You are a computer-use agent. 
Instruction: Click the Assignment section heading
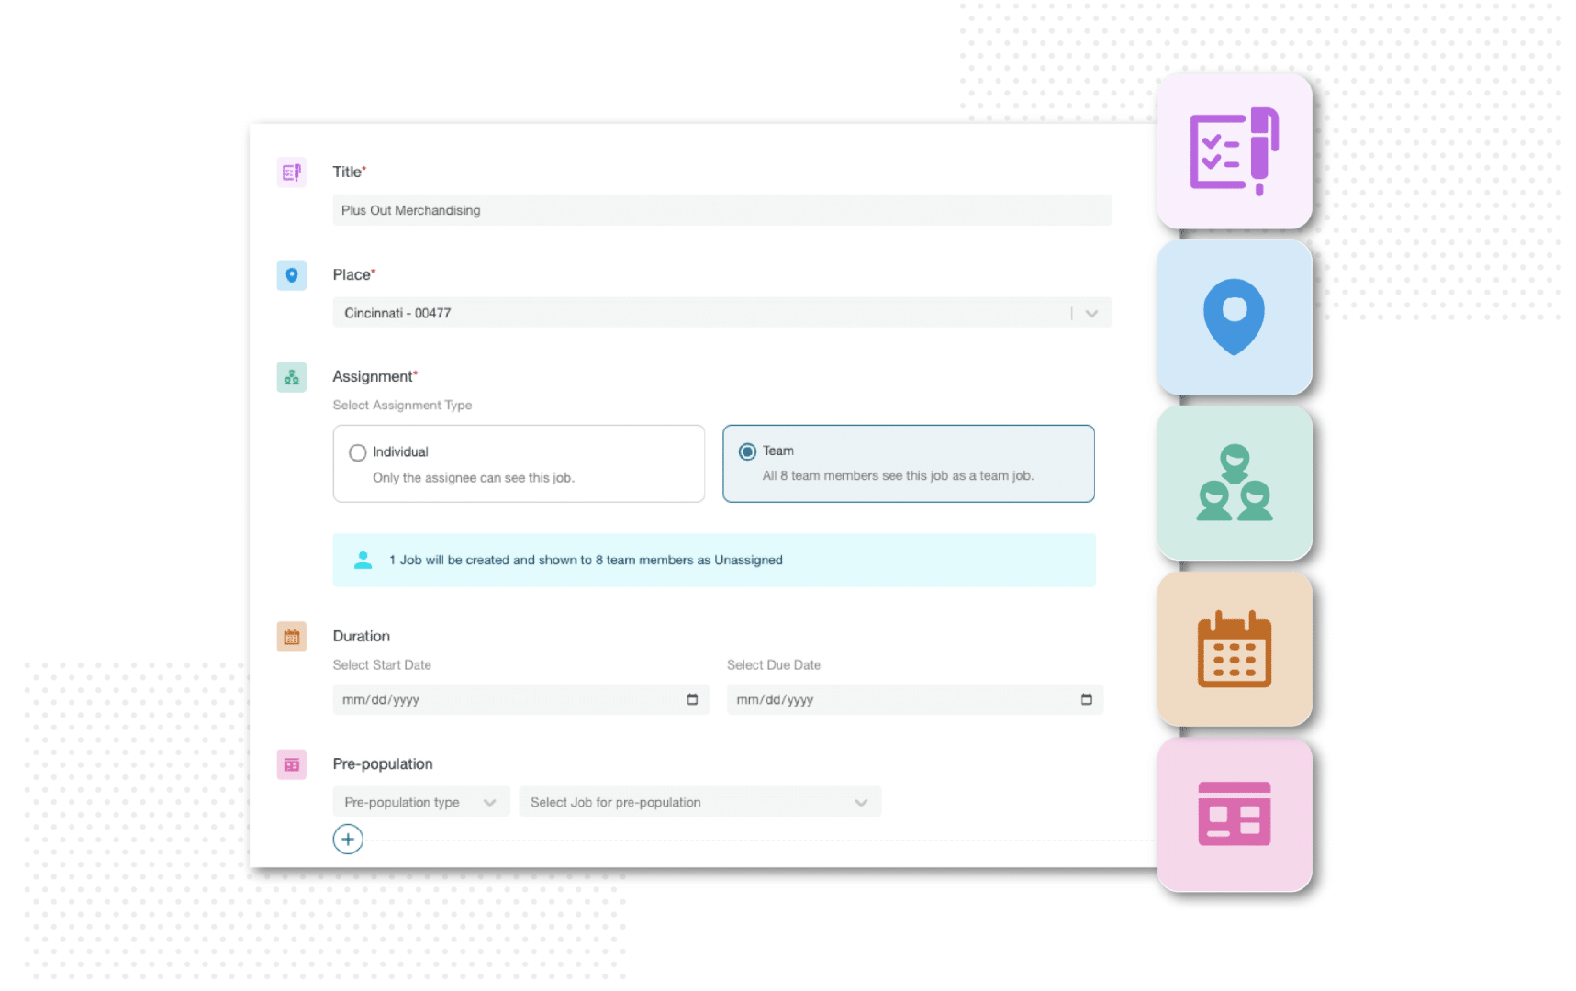(375, 376)
